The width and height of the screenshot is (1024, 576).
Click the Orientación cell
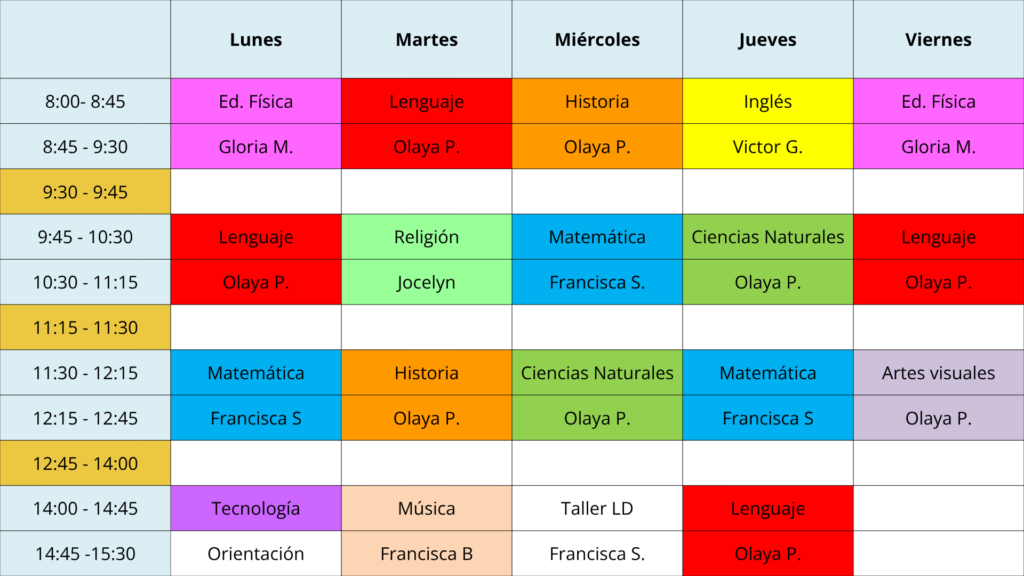click(256, 554)
